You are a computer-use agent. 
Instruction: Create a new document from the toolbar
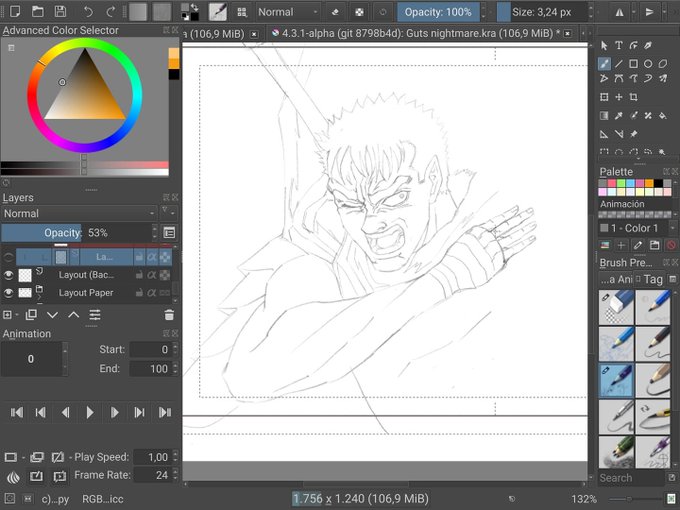click(15, 11)
